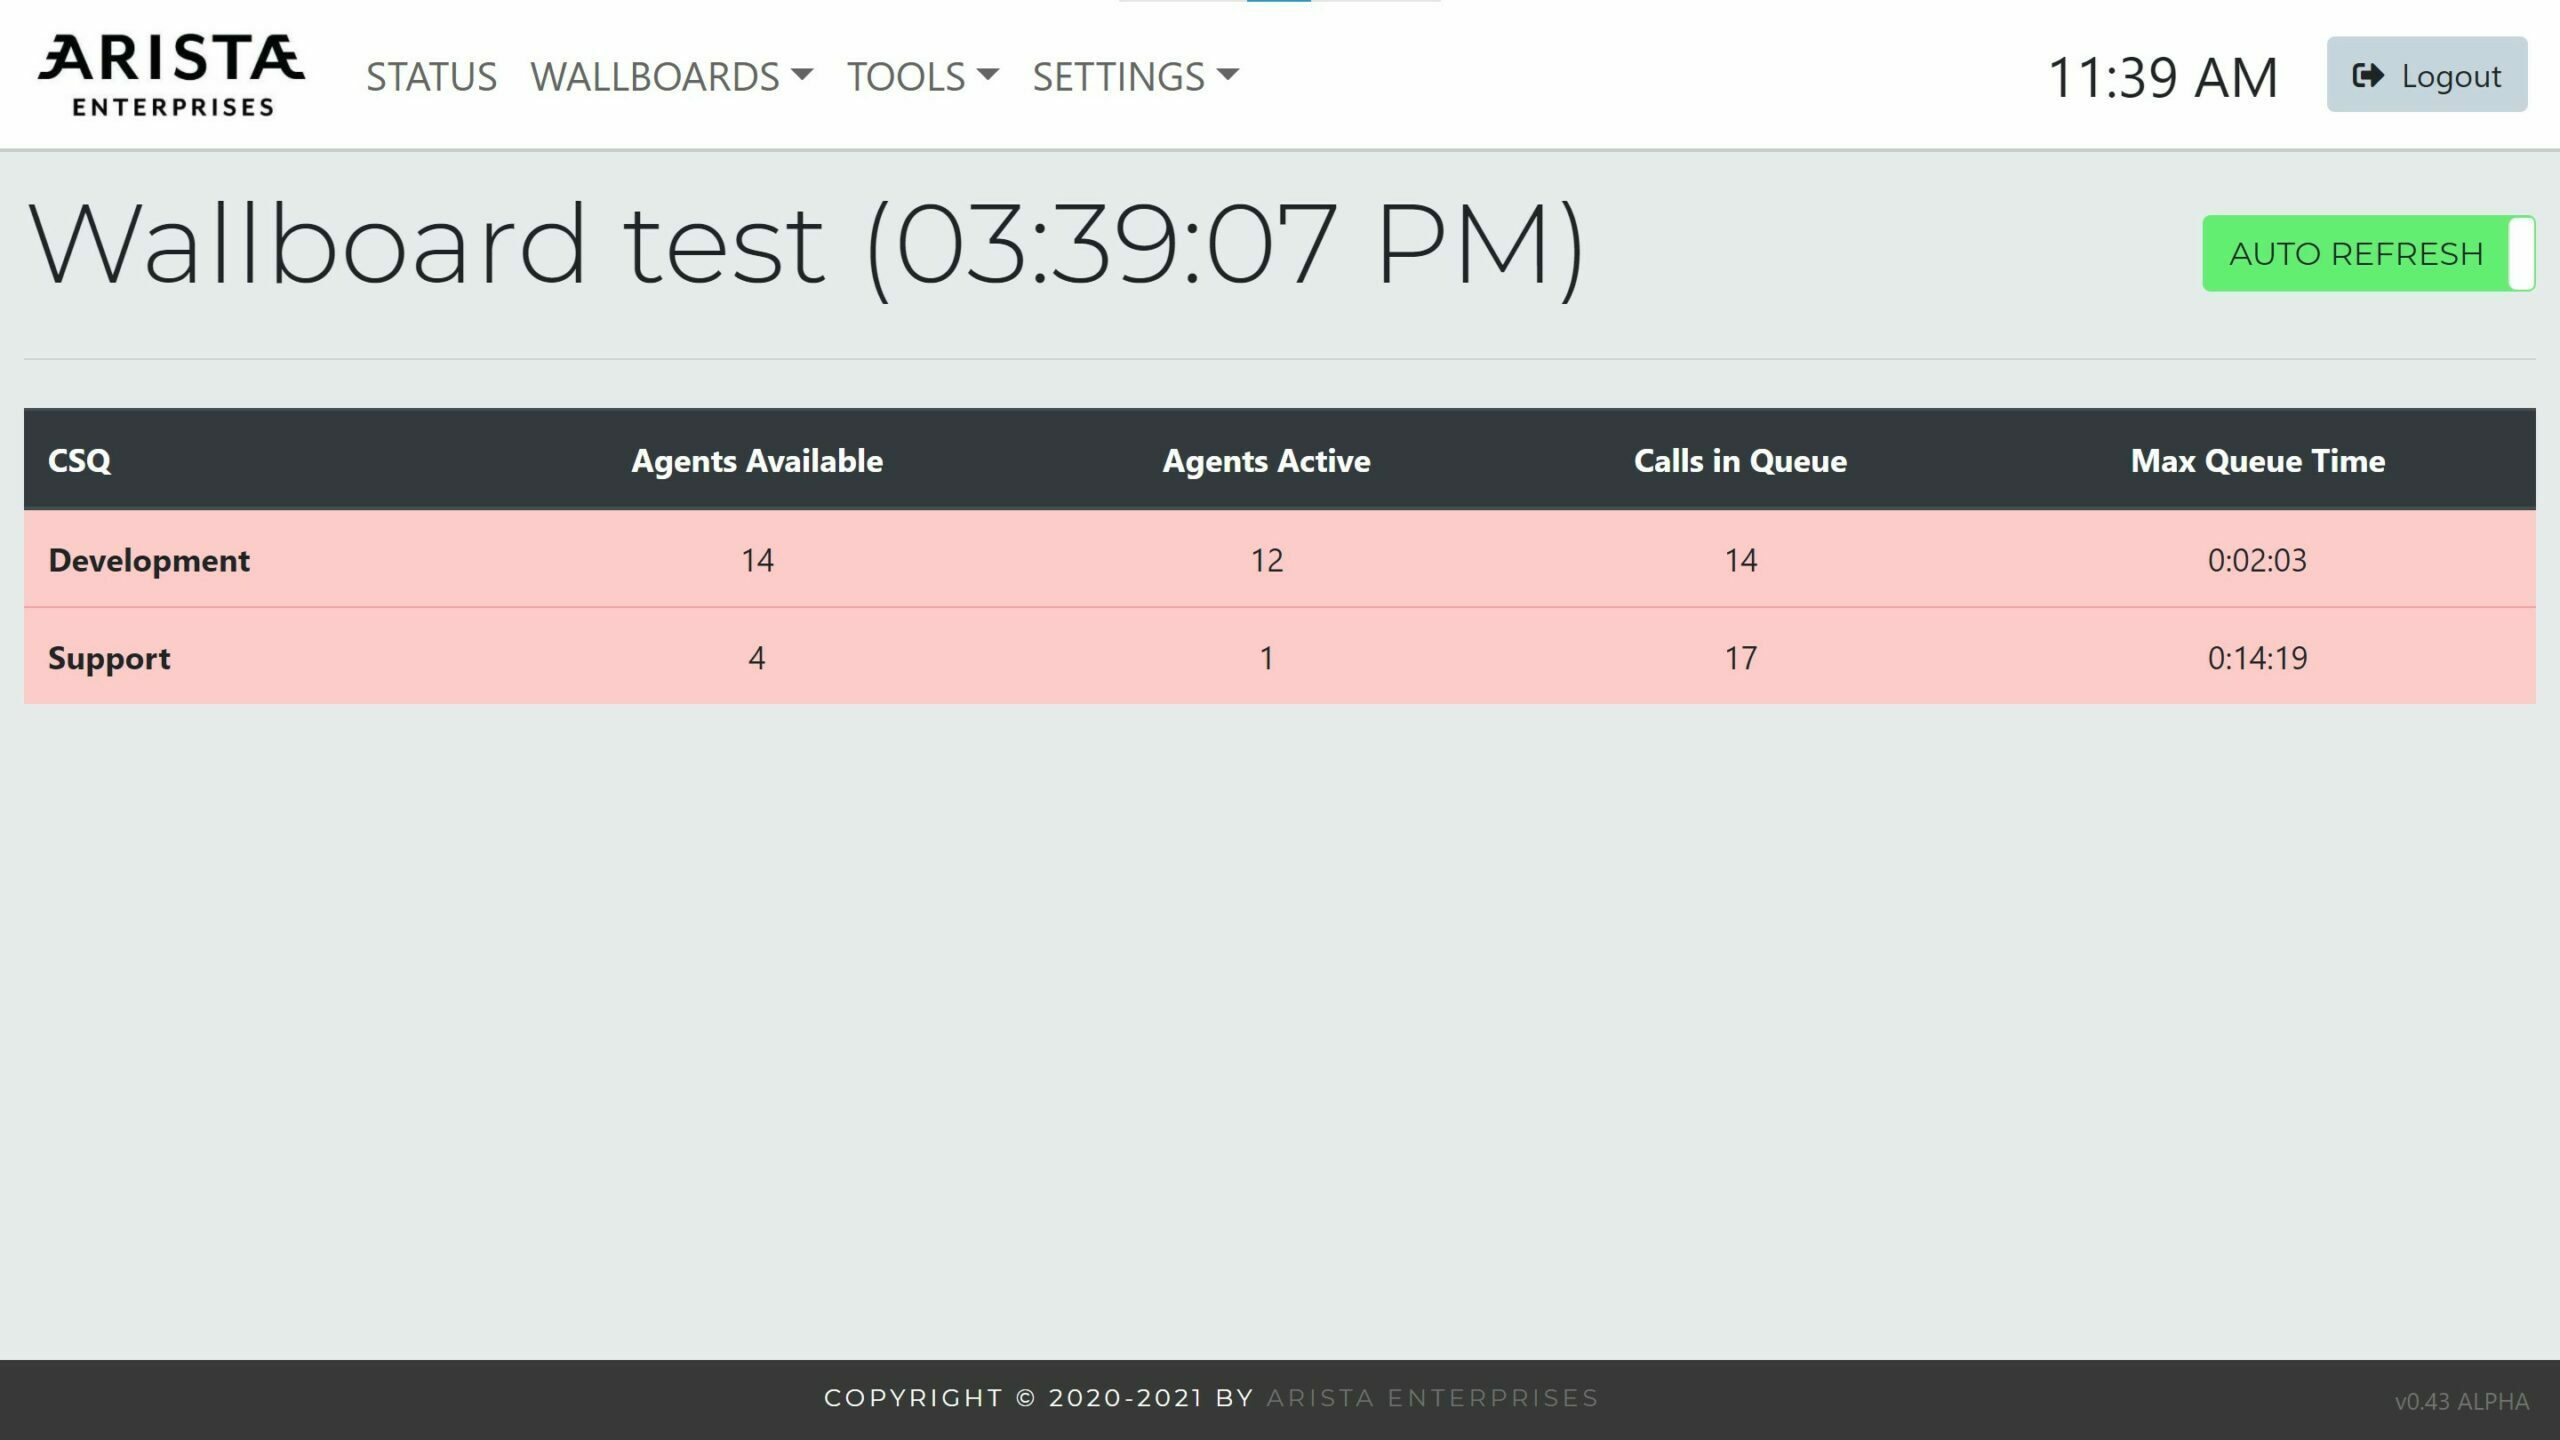Click the Arista Enterprises logo
The width and height of the screenshot is (2560, 1440).
[171, 75]
